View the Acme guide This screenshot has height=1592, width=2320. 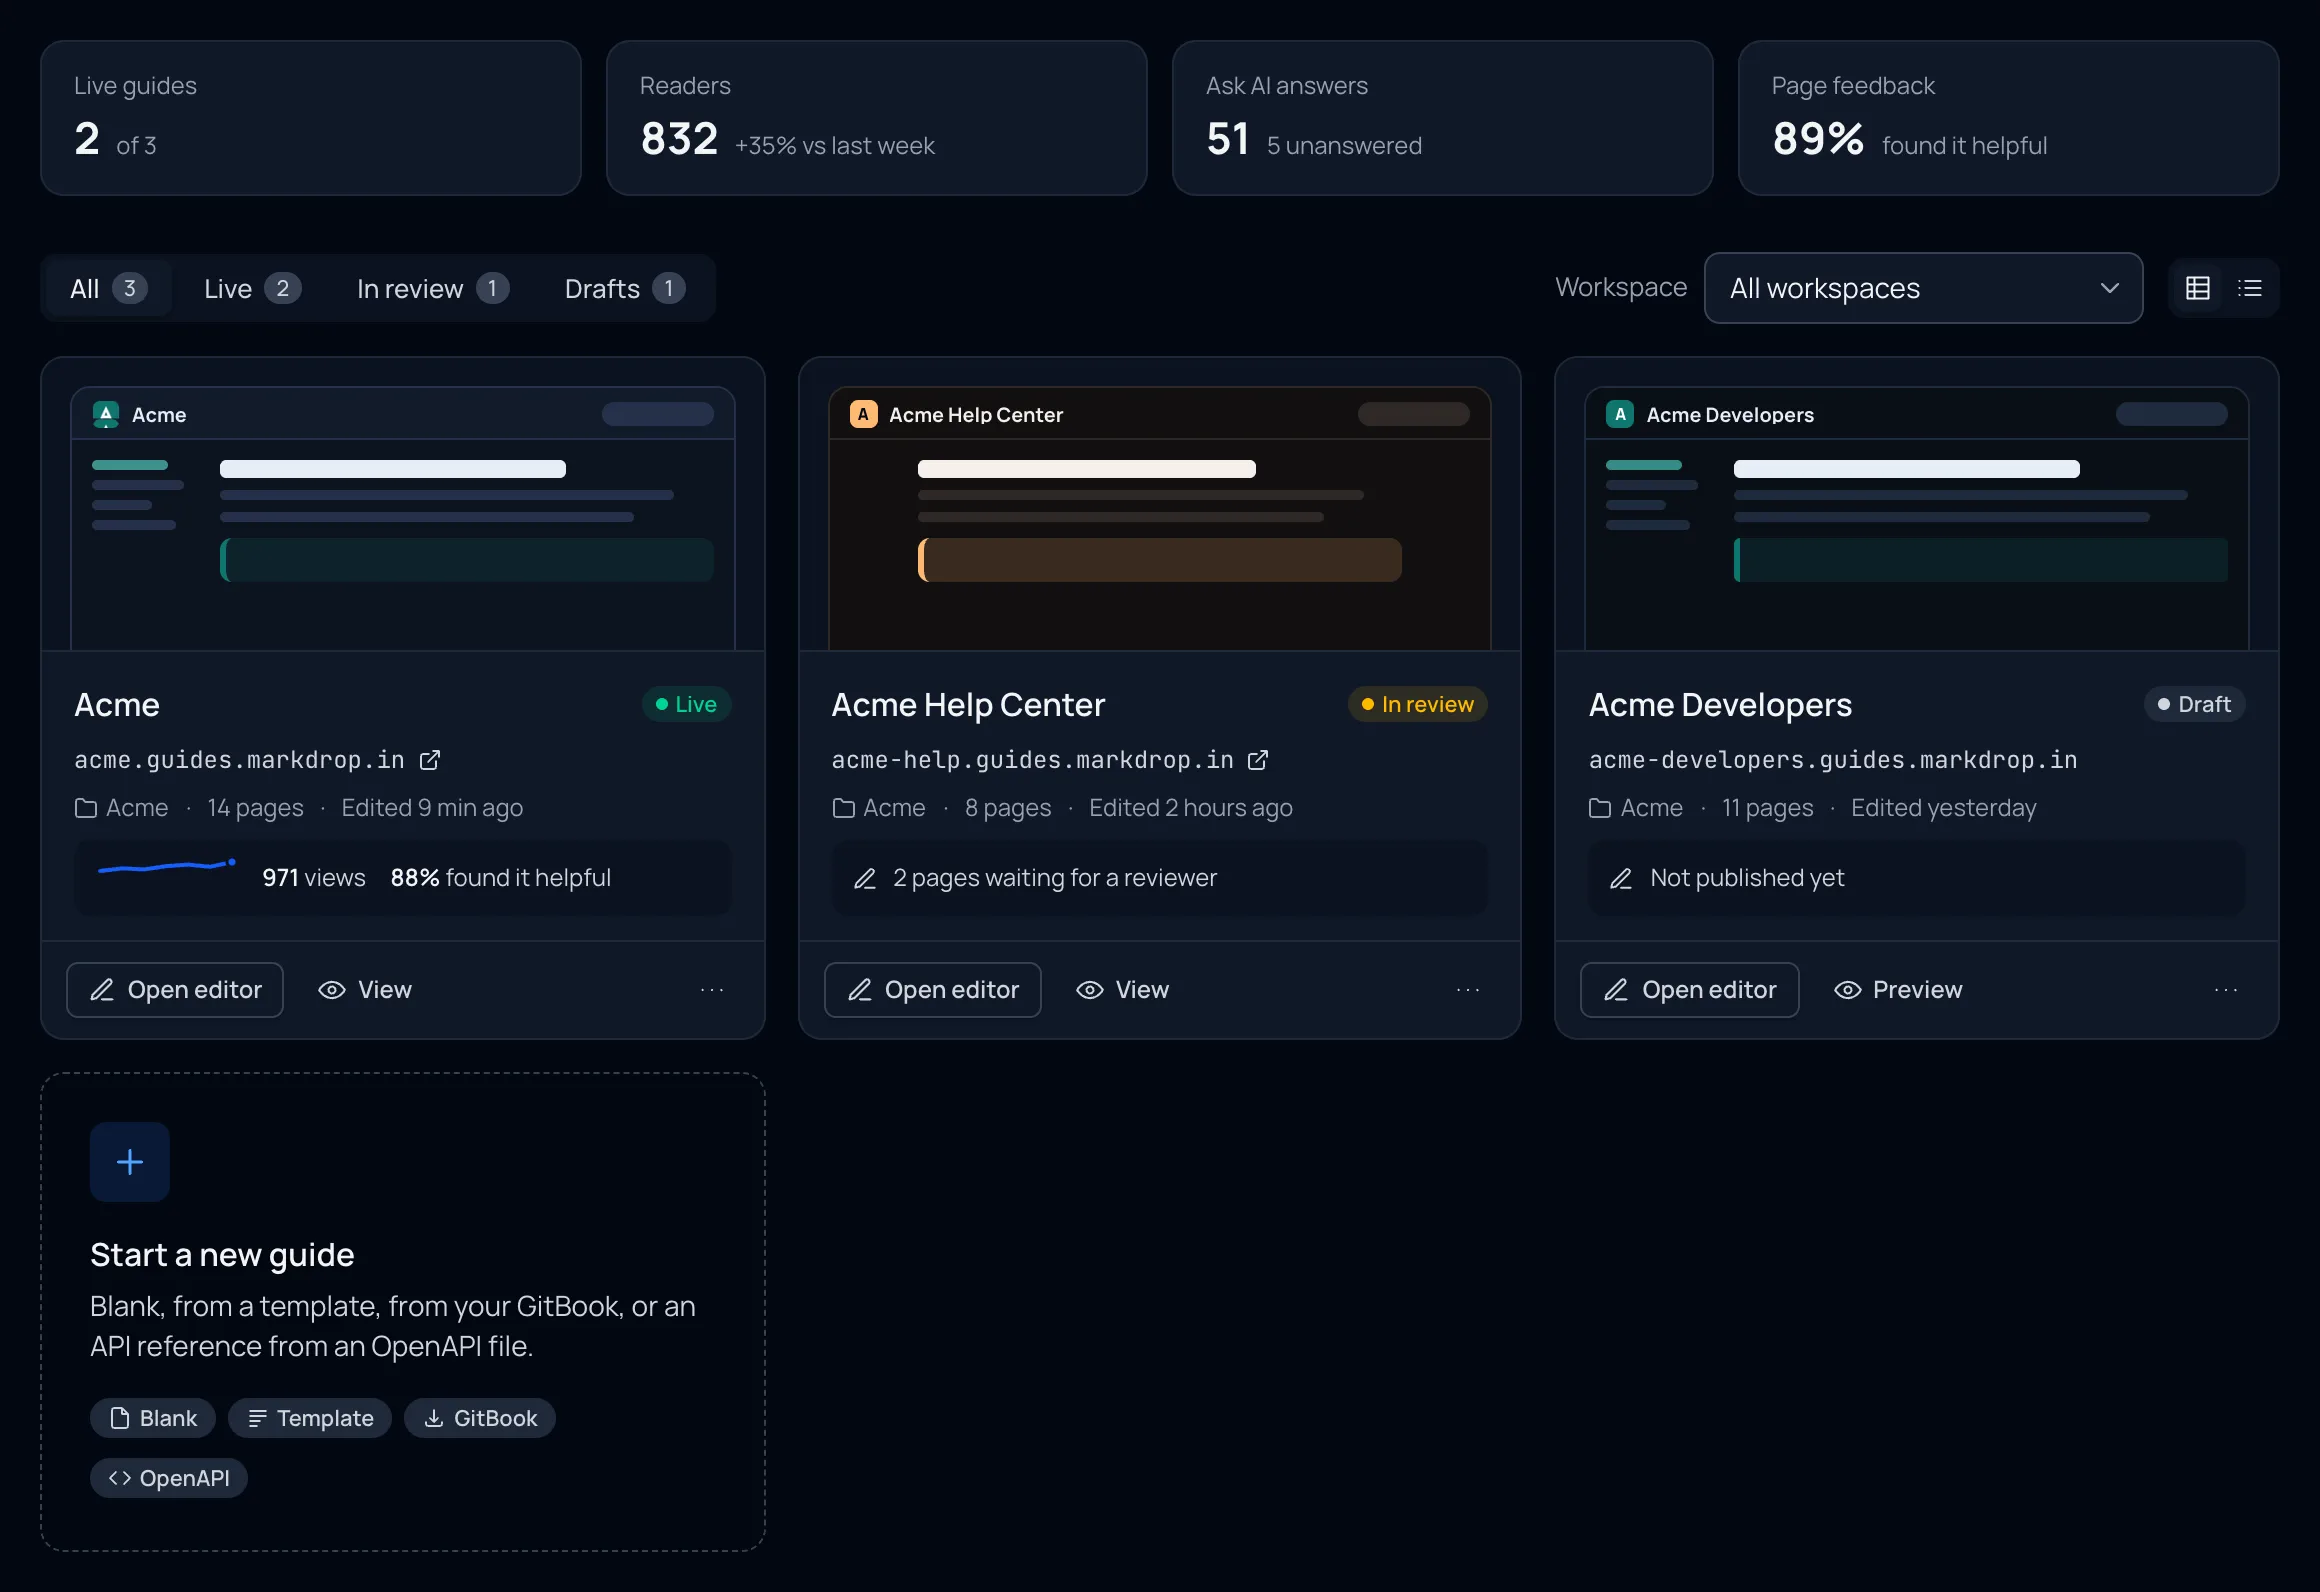[x=365, y=990]
